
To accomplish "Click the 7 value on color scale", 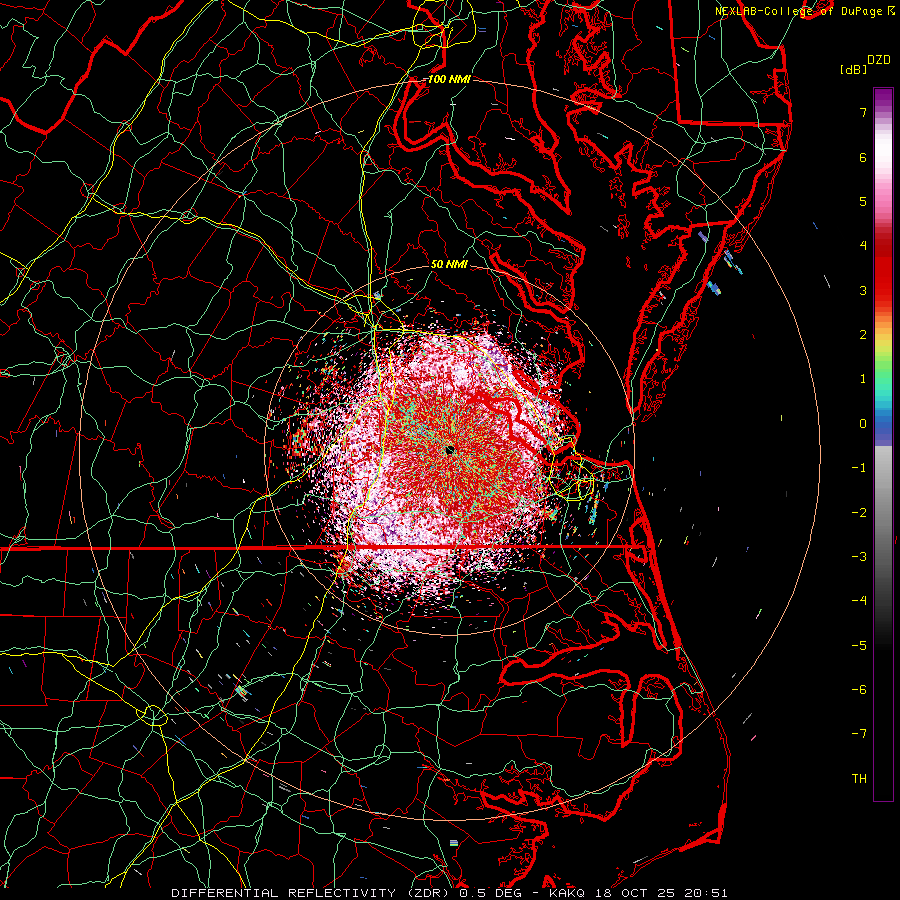I will pyautogui.click(x=863, y=112).
